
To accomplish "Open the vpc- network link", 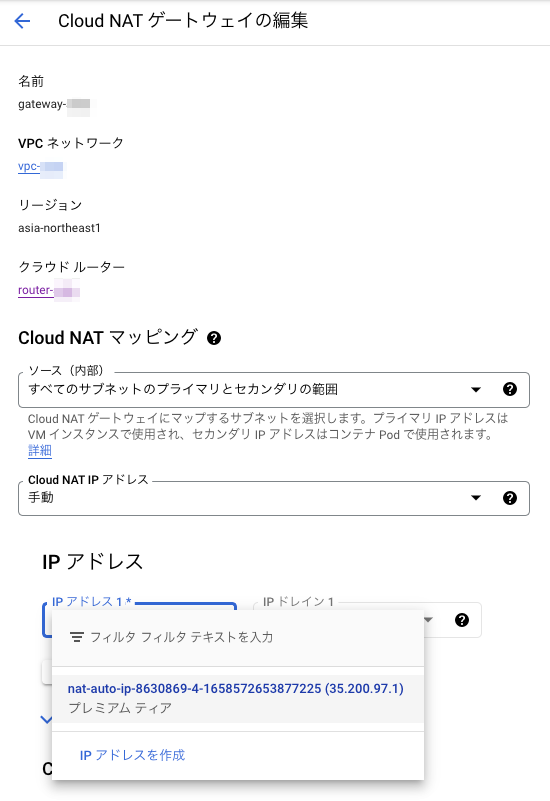I will [x=41, y=167].
